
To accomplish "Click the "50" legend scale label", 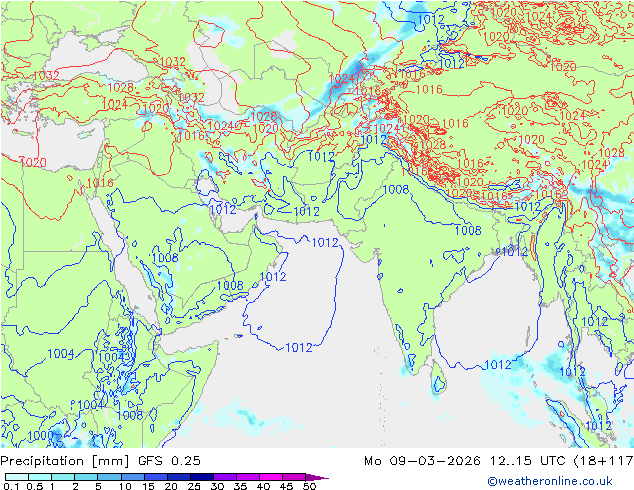I will click(310, 486).
